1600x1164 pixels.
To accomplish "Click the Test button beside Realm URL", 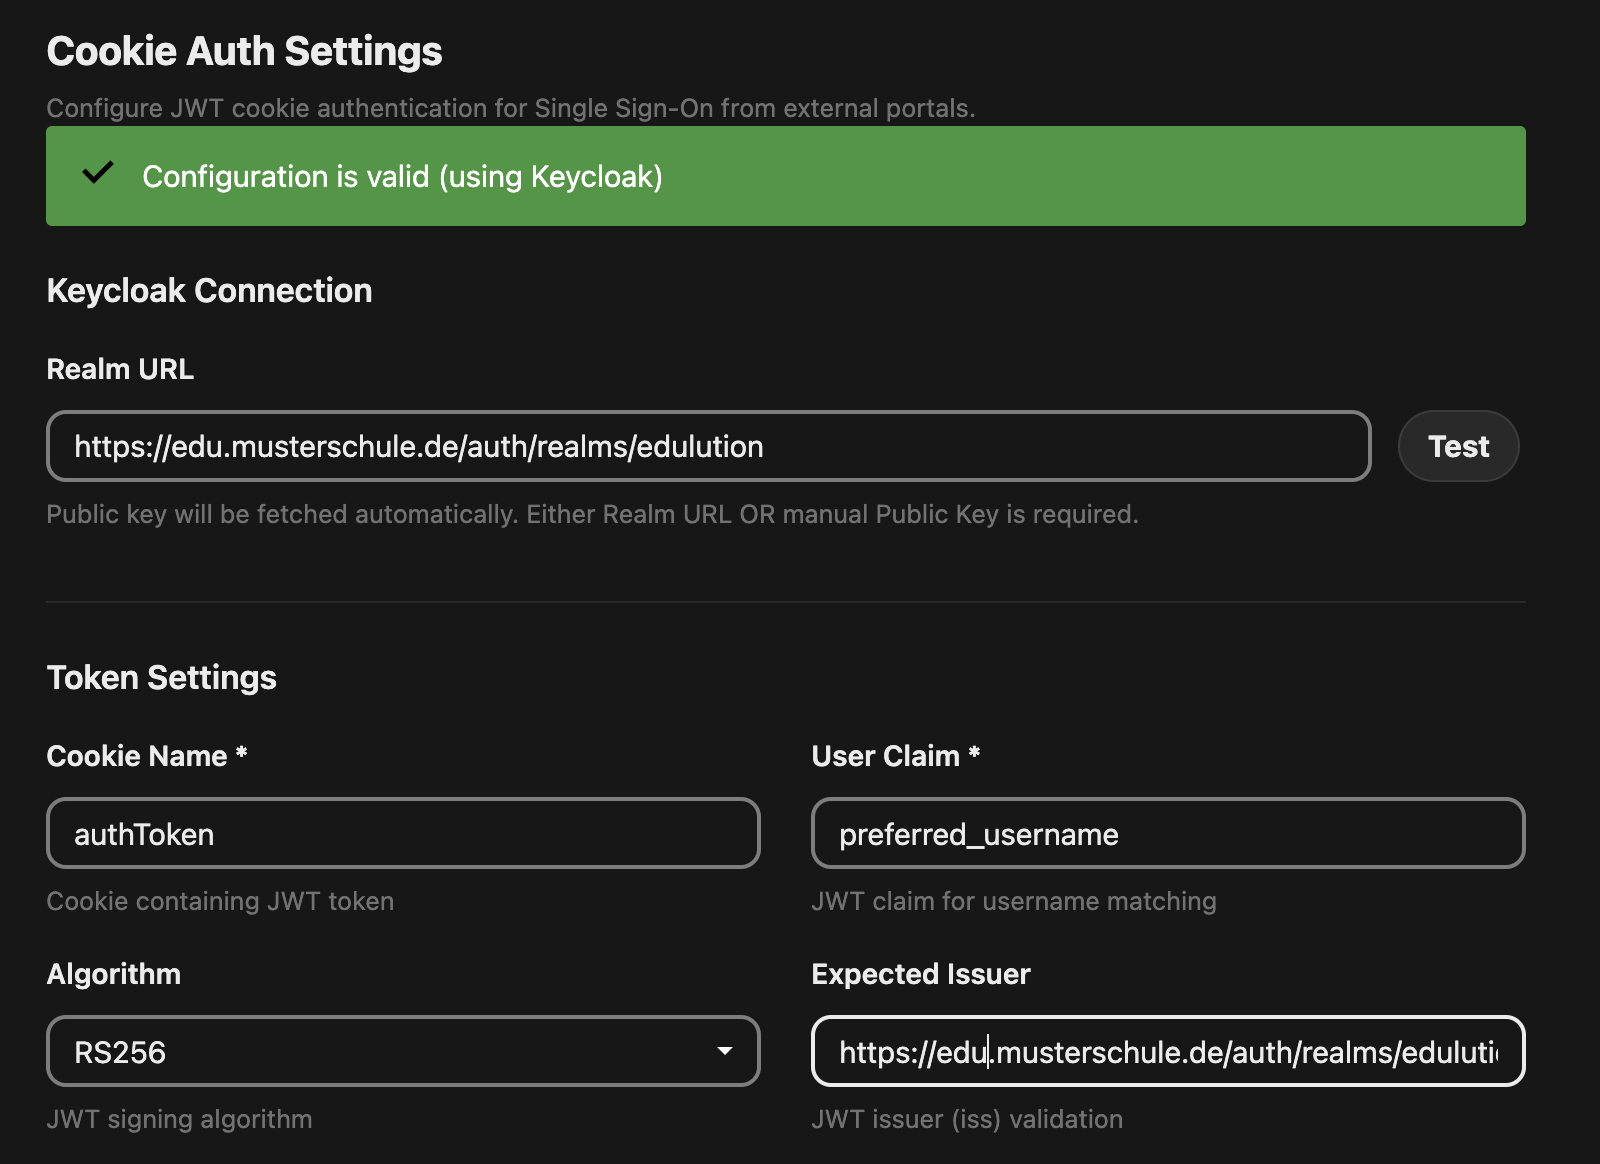I will 1458,446.
